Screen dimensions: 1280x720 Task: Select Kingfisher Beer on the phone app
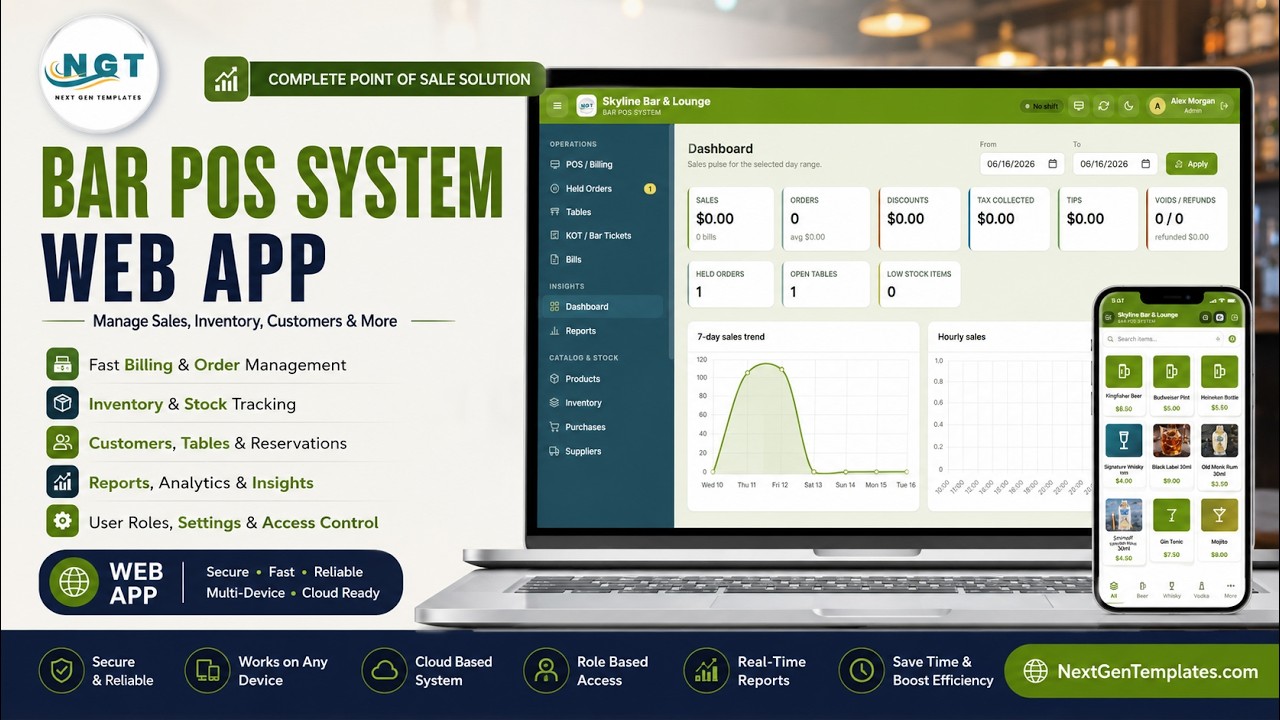(1124, 383)
